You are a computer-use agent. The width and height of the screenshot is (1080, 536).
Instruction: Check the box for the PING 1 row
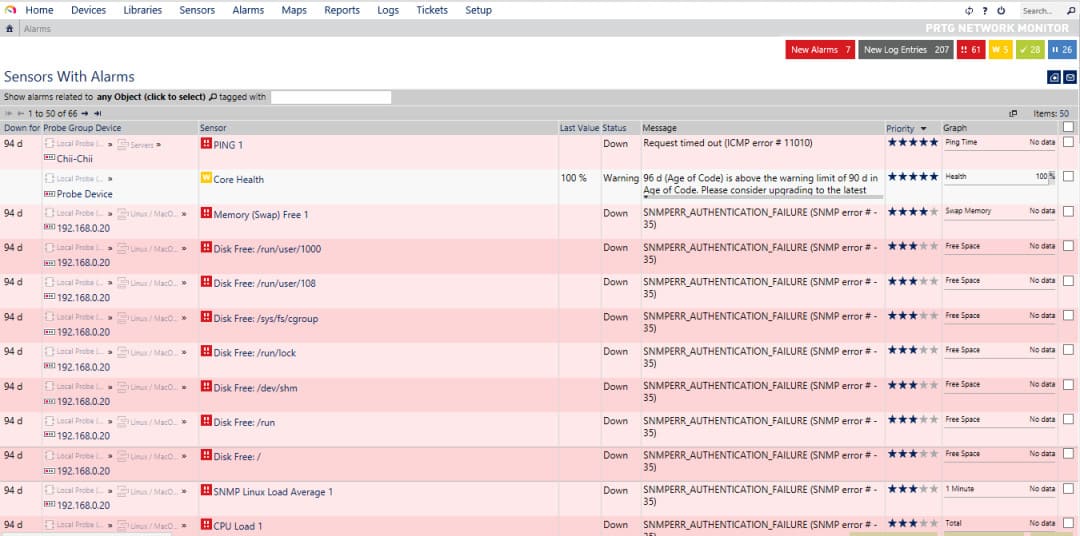pyautogui.click(x=1068, y=142)
